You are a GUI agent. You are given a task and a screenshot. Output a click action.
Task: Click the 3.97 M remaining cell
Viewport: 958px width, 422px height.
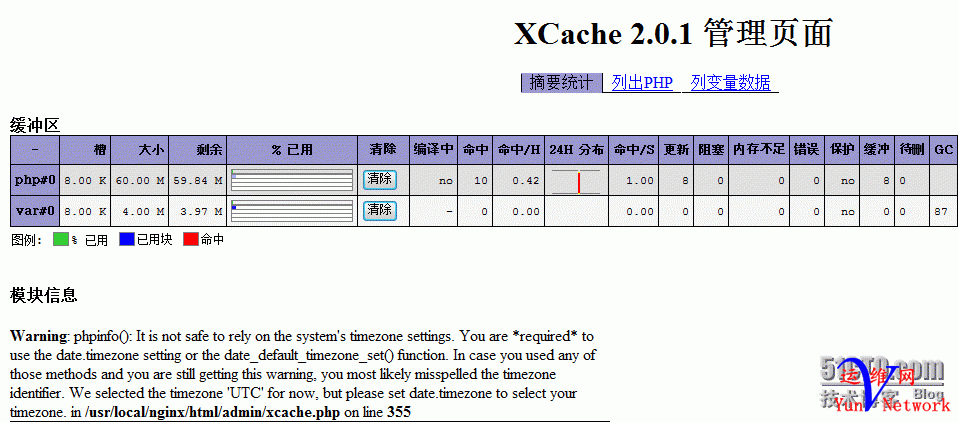coord(198,211)
